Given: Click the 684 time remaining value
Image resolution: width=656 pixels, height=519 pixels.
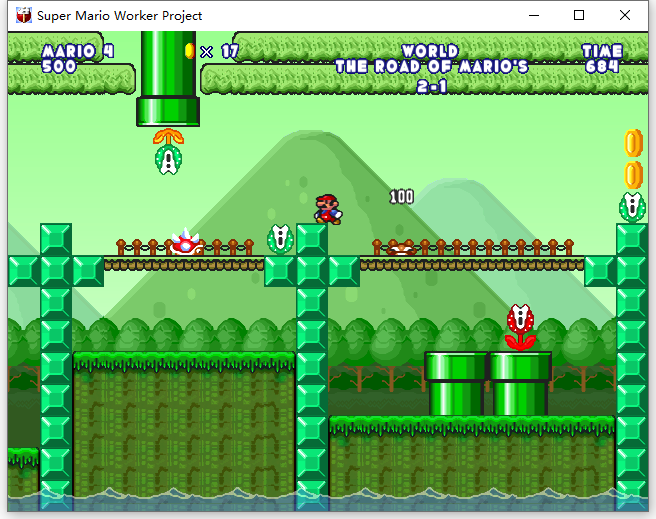Looking at the screenshot, I should [x=602, y=66].
